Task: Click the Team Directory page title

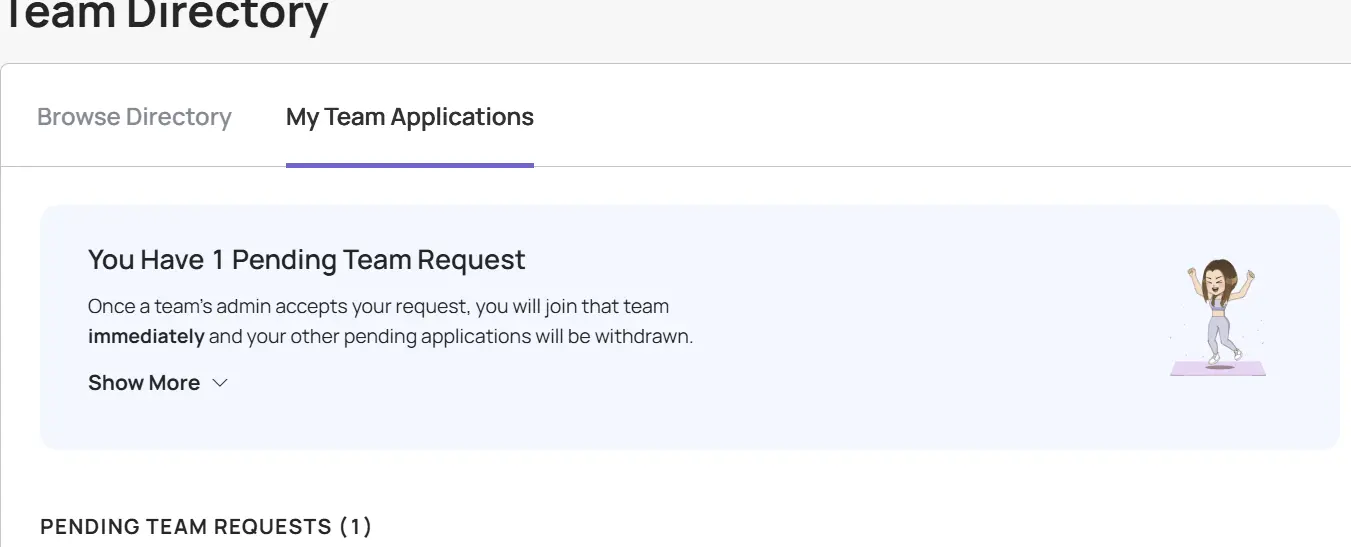Action: pyautogui.click(x=166, y=14)
